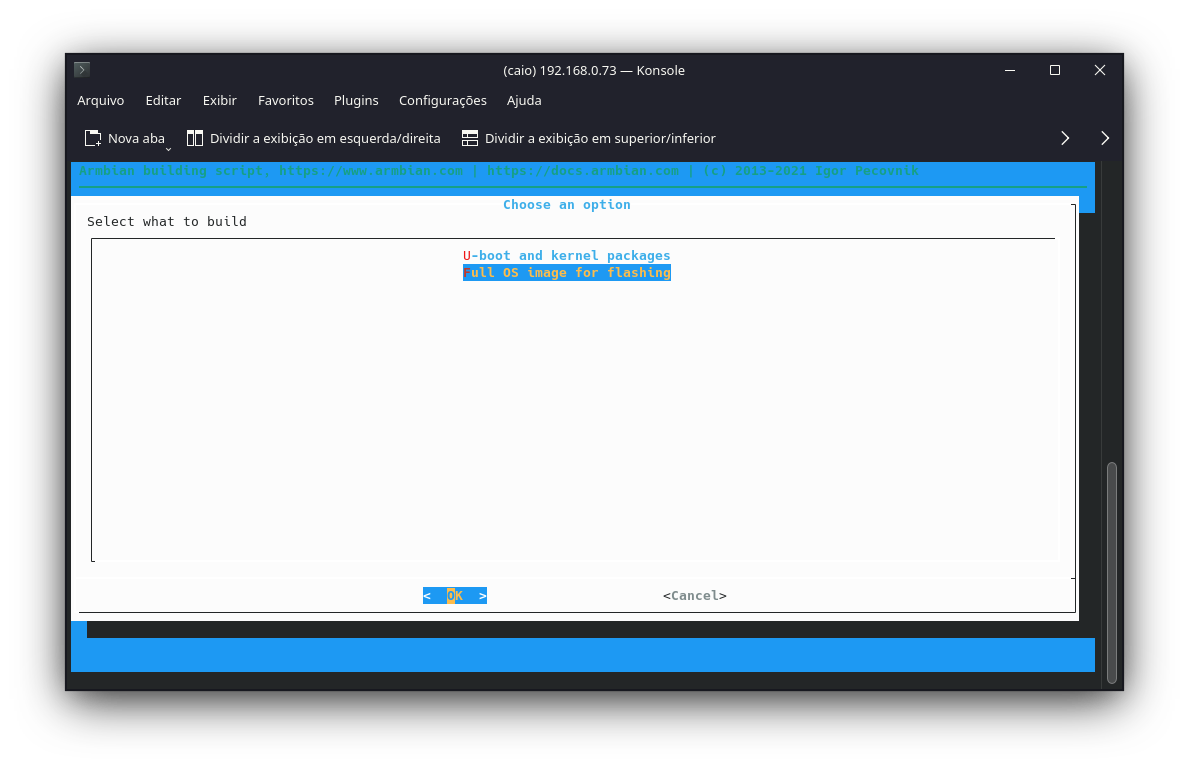Image resolution: width=1189 pixels, height=768 pixels.
Task: Click the split view top/bottom icon
Action: [x=469, y=138]
